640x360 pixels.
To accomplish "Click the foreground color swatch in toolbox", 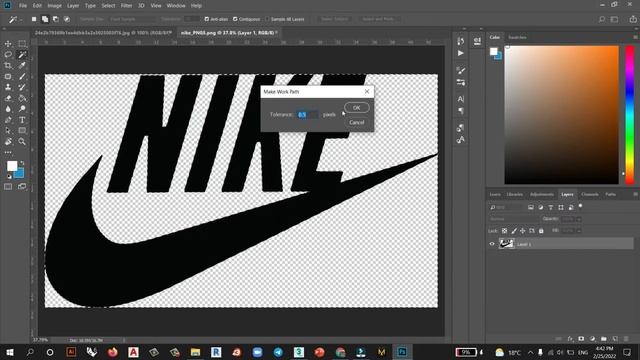I will click(x=12, y=166).
